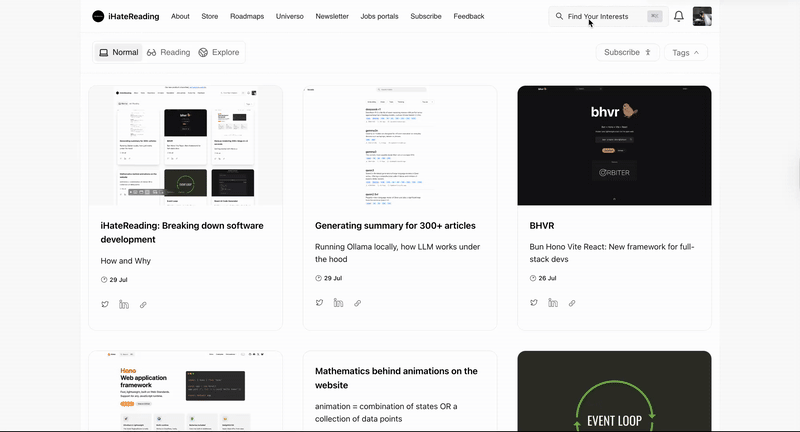Switch to Reading view mode
Image resolution: width=800 pixels, height=432 pixels.
(168, 53)
